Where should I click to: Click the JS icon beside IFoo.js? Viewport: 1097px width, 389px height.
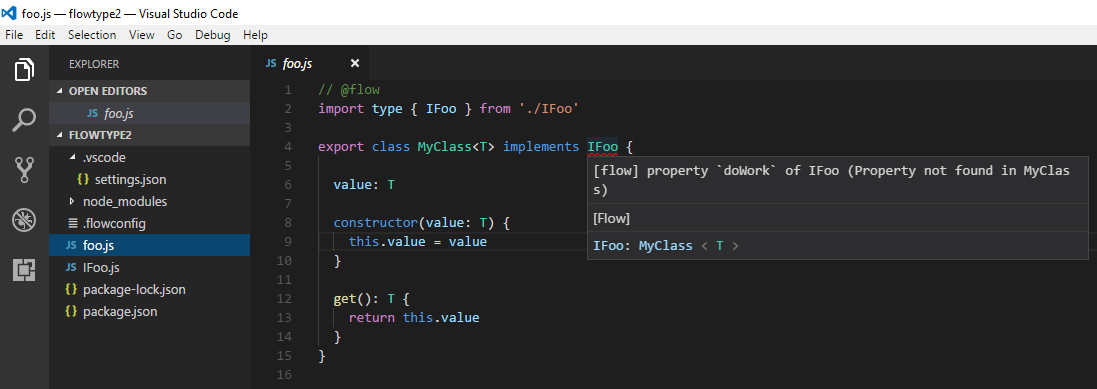(x=71, y=268)
